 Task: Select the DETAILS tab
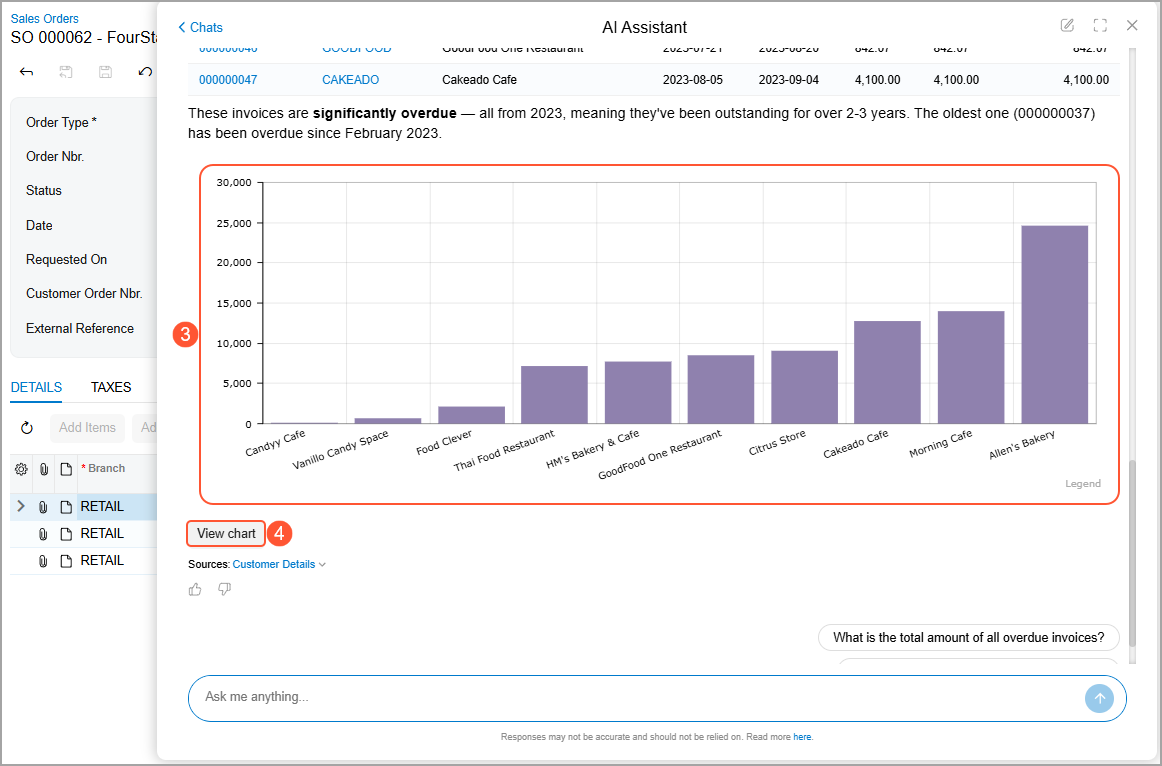tap(36, 387)
